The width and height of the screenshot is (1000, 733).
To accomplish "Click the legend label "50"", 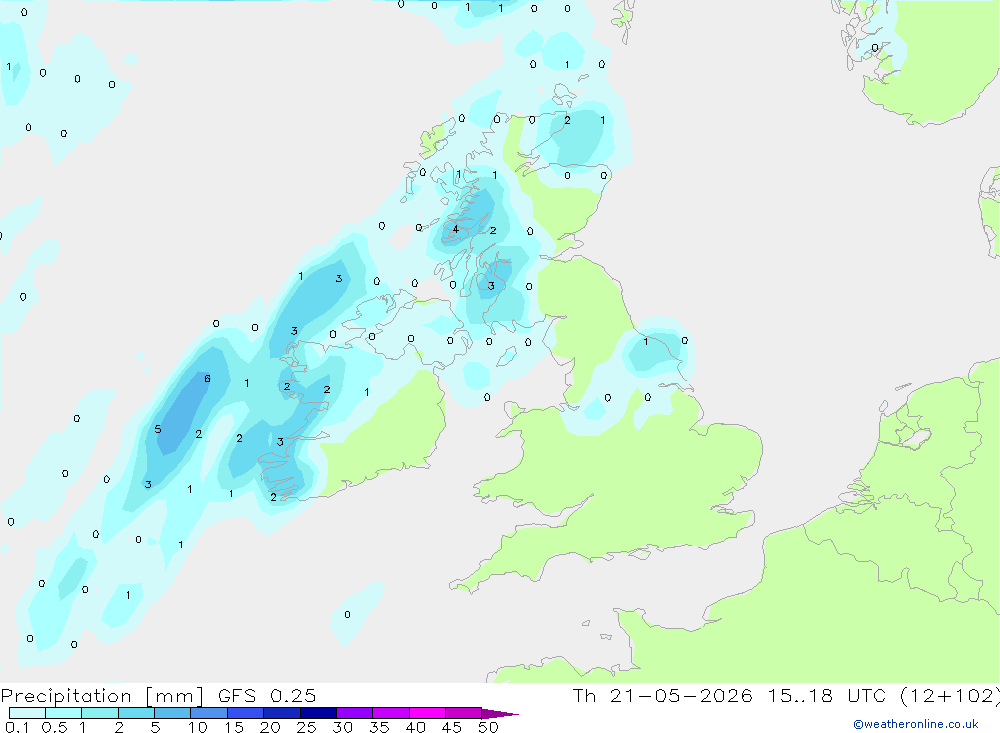I will pyautogui.click(x=489, y=727).
